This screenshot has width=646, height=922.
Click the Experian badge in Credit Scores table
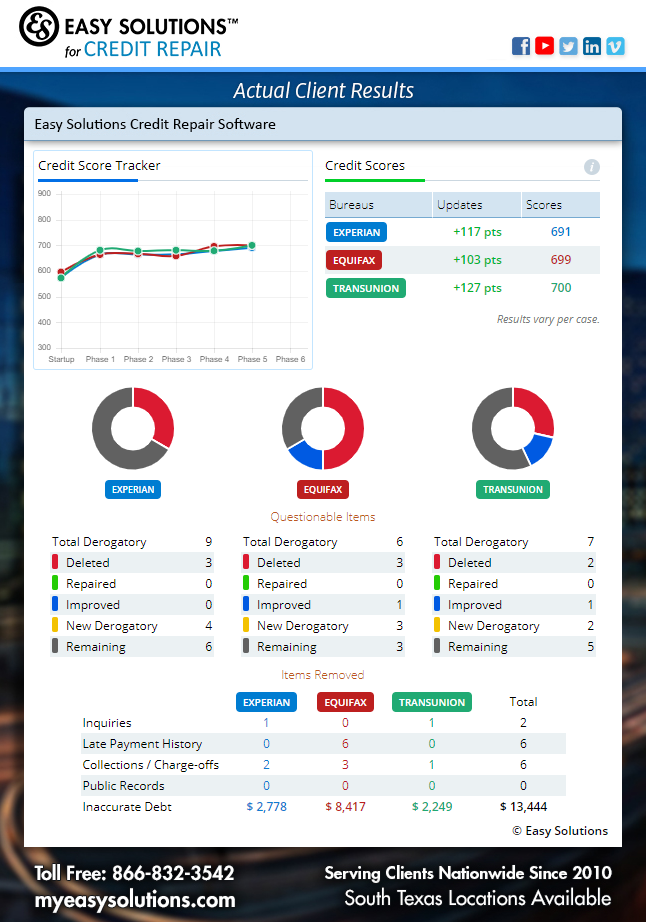click(356, 232)
